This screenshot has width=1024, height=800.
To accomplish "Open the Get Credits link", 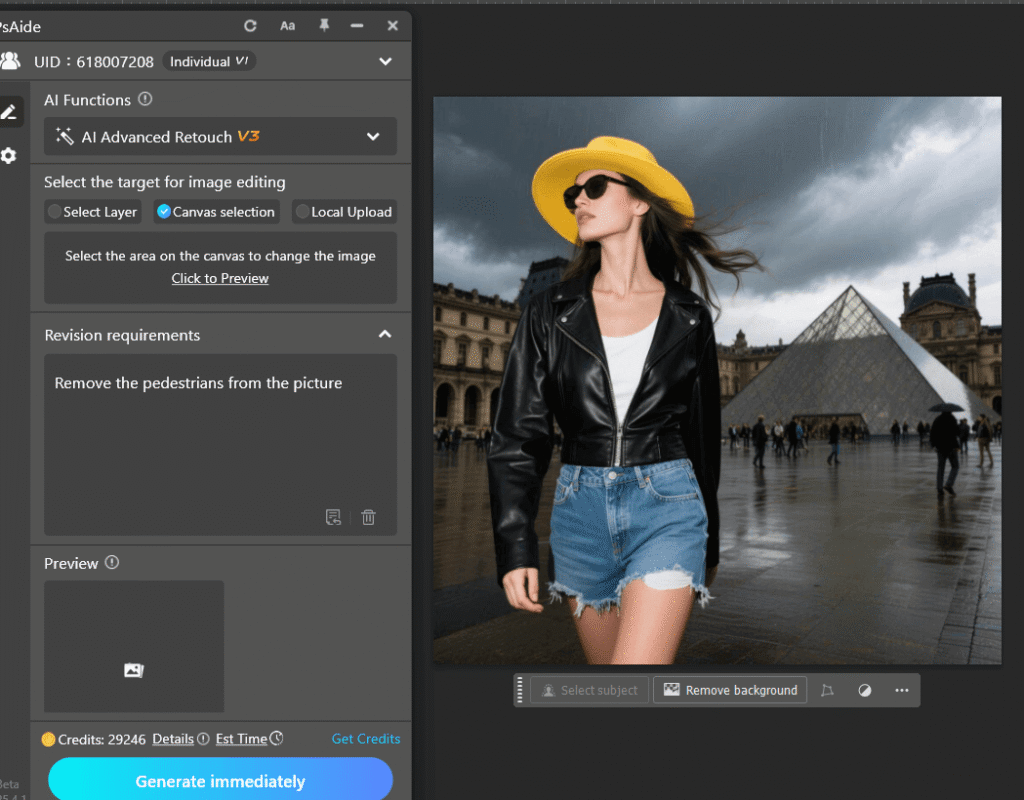I will 366,739.
